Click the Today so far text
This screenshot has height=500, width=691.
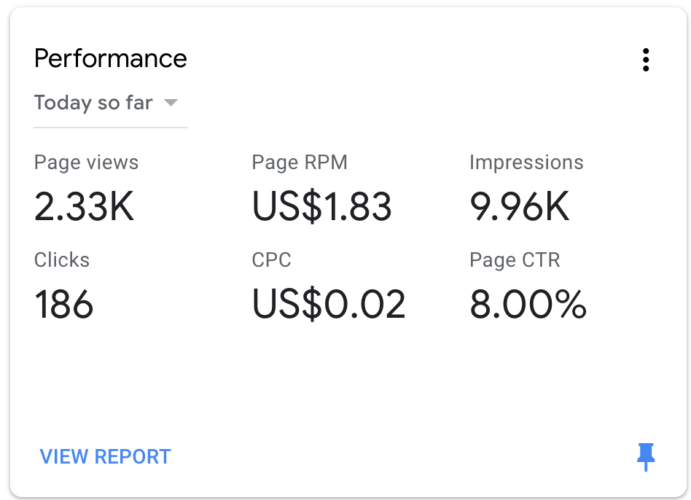click(93, 103)
